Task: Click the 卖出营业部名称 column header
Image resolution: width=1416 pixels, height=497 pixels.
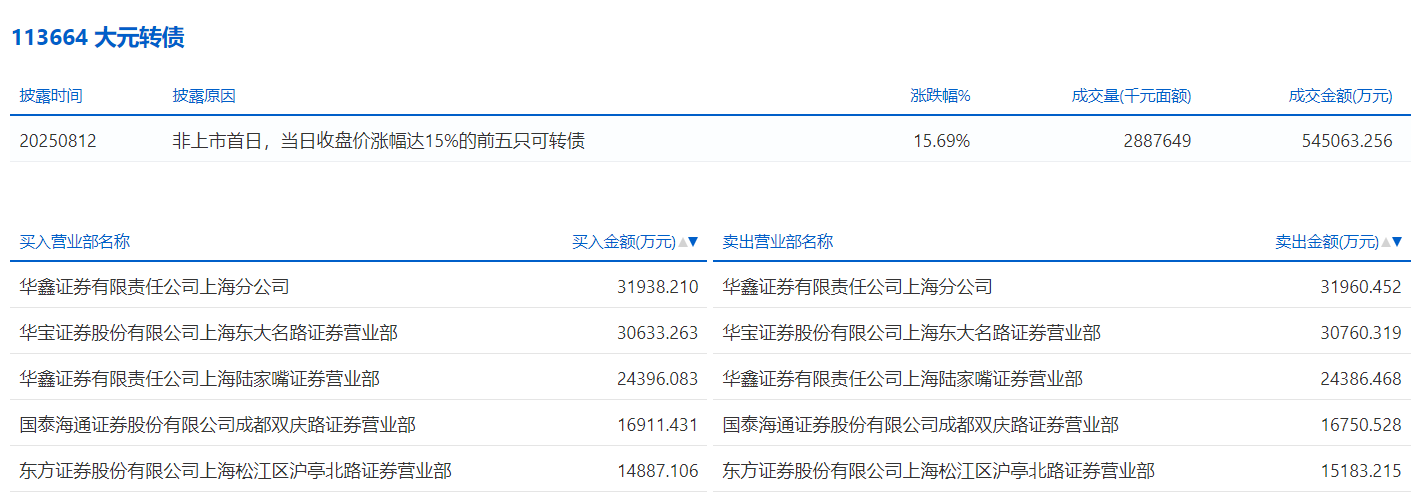Action: coord(778,242)
